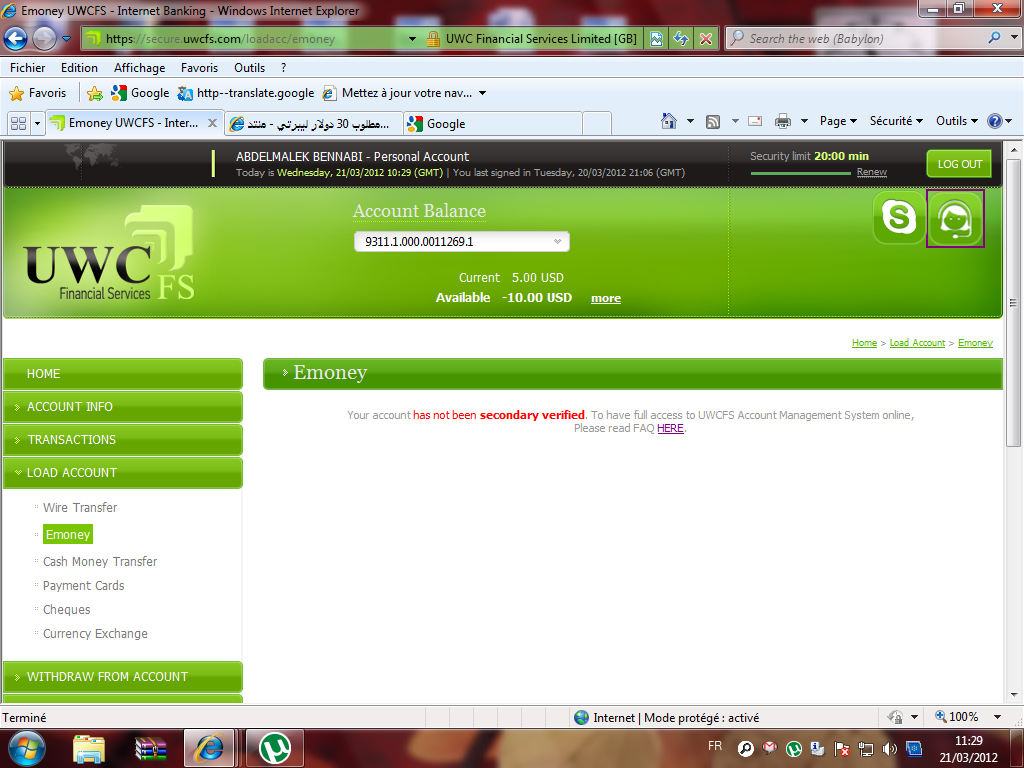The image size is (1024, 768).
Task: Click the page vertical scrollbar thumb
Action: [x=1014, y=304]
